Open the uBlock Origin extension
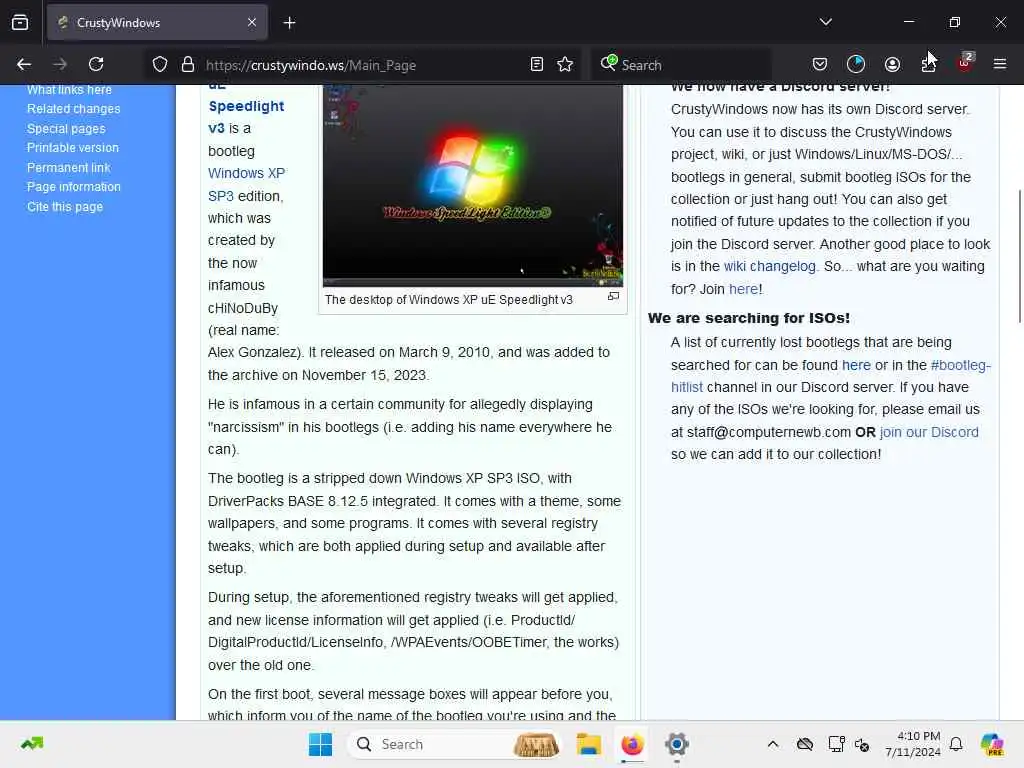Viewport: 1024px width, 768px height. [965, 63]
